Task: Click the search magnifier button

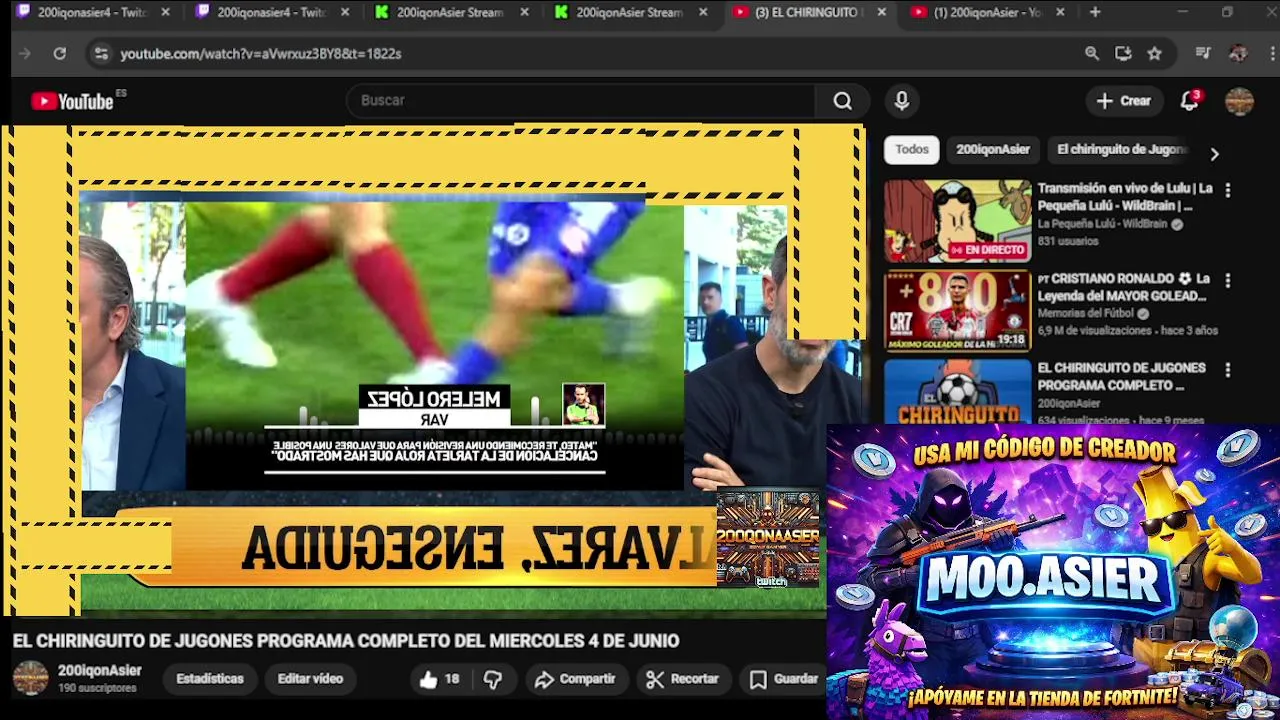Action: pos(843,101)
